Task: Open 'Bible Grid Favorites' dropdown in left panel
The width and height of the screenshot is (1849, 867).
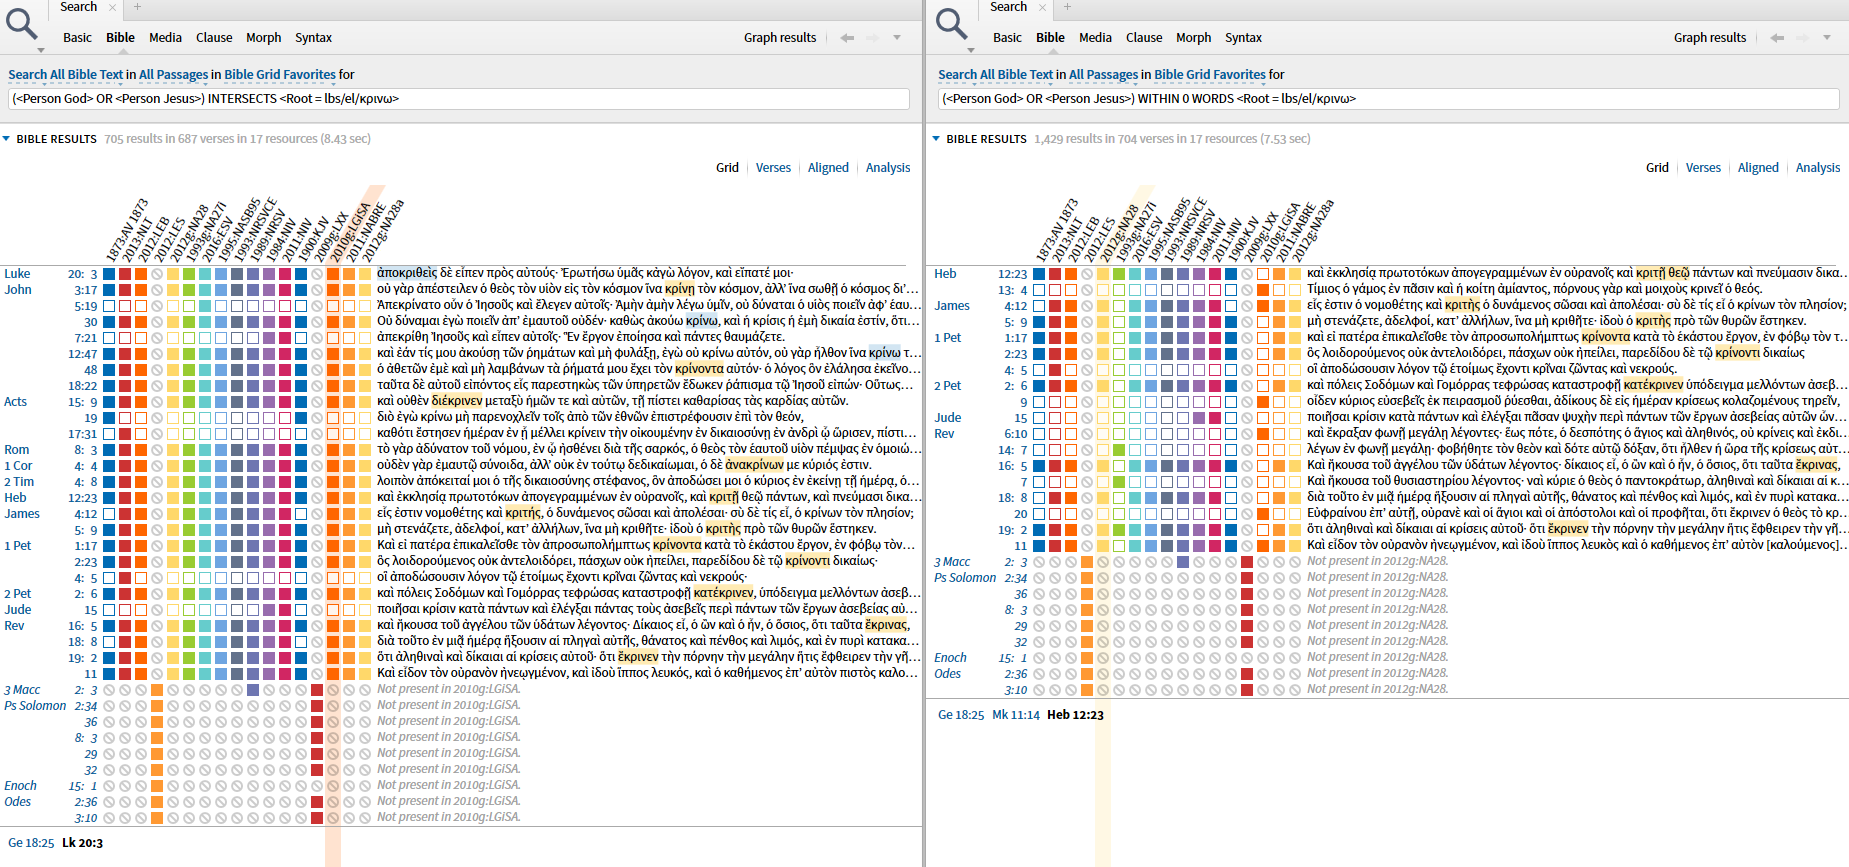Action: 280,75
